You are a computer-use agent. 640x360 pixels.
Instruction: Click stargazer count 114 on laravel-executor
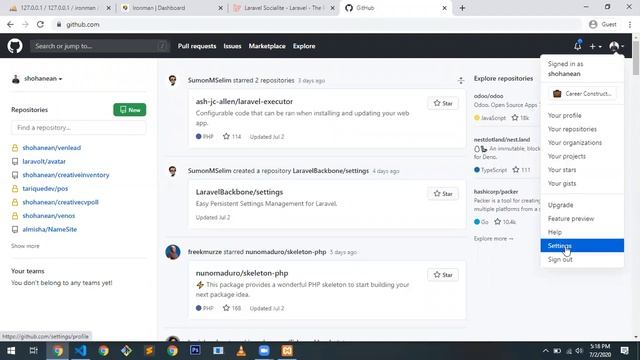click(232, 136)
